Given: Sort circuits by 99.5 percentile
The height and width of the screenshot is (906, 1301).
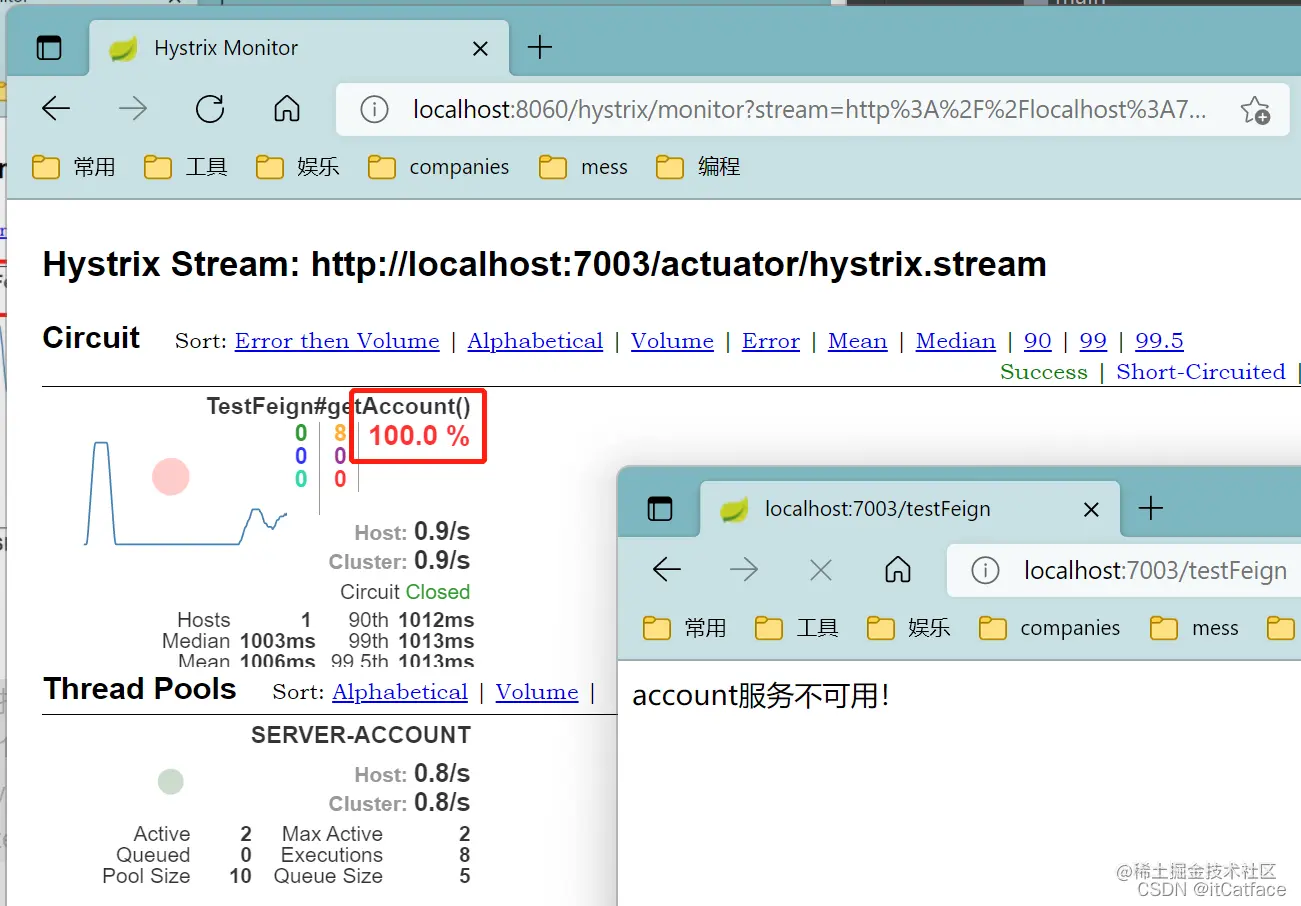Looking at the screenshot, I should pos(1159,341).
